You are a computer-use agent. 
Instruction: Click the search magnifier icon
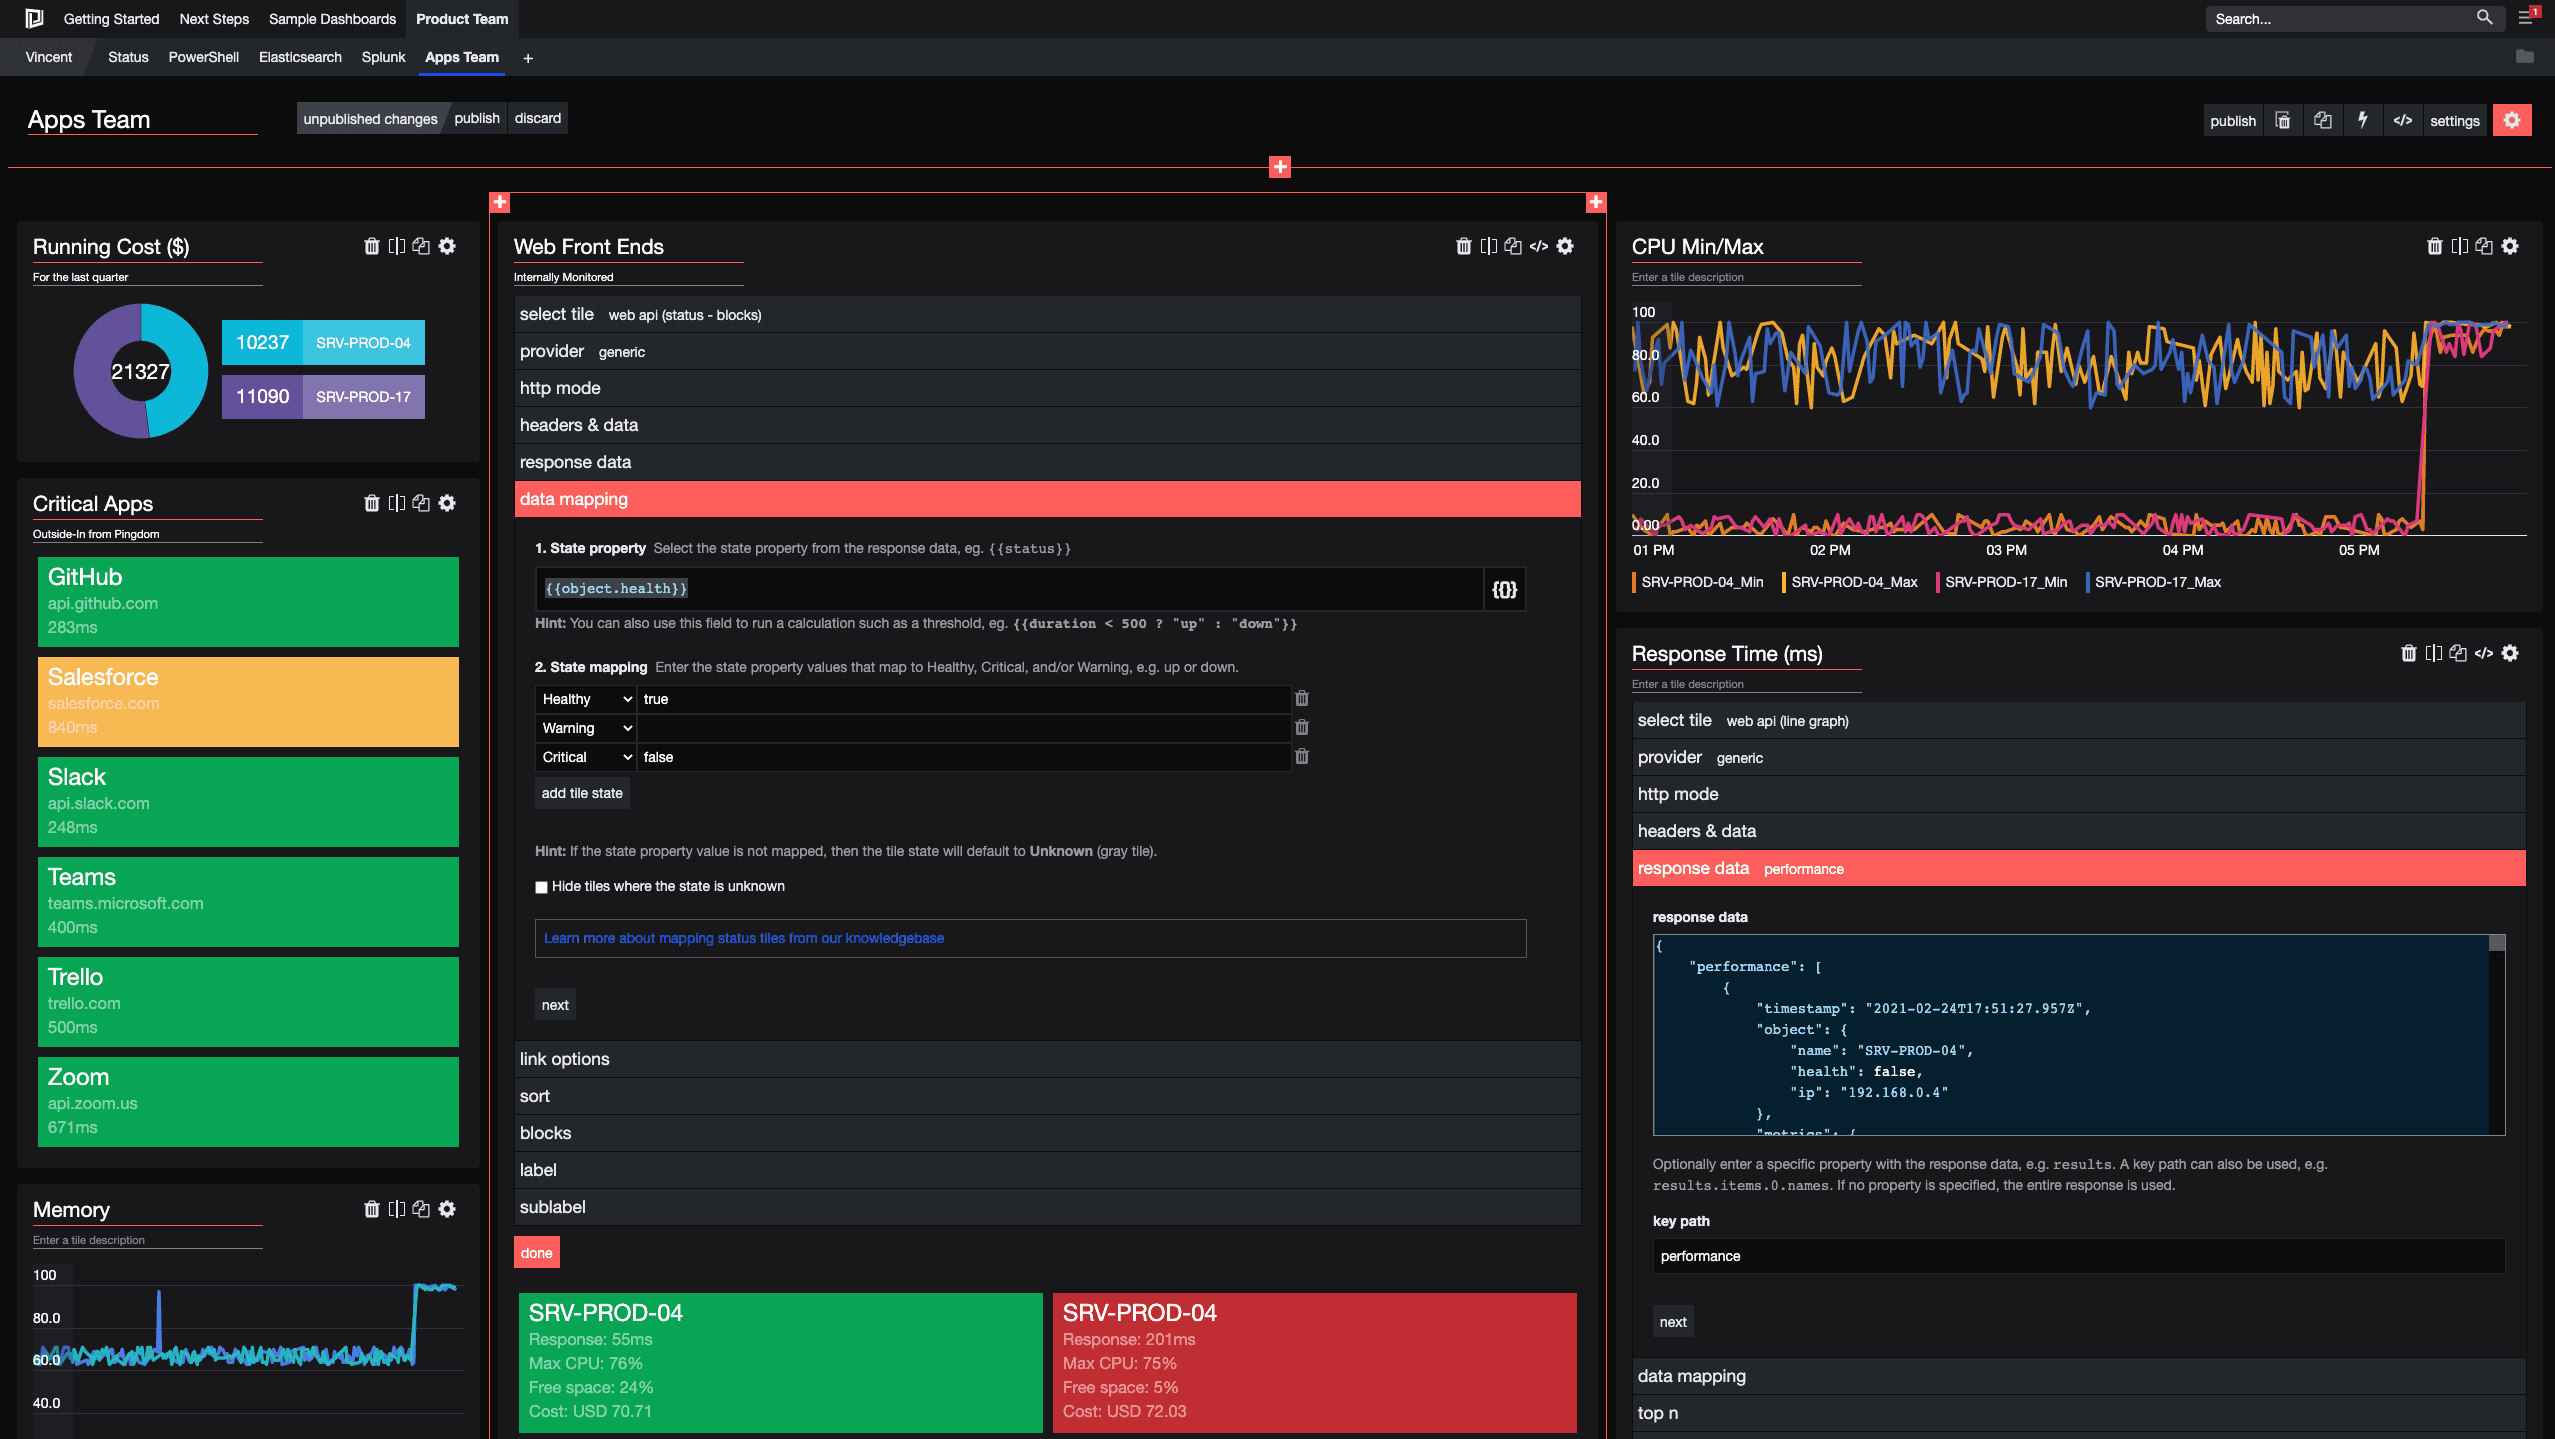[x=2484, y=18]
